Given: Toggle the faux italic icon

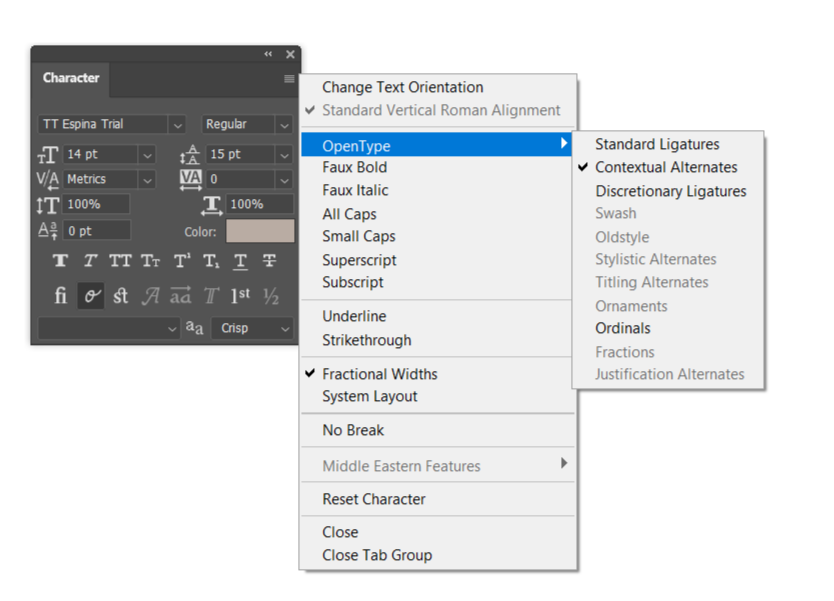Looking at the screenshot, I should [x=90, y=260].
